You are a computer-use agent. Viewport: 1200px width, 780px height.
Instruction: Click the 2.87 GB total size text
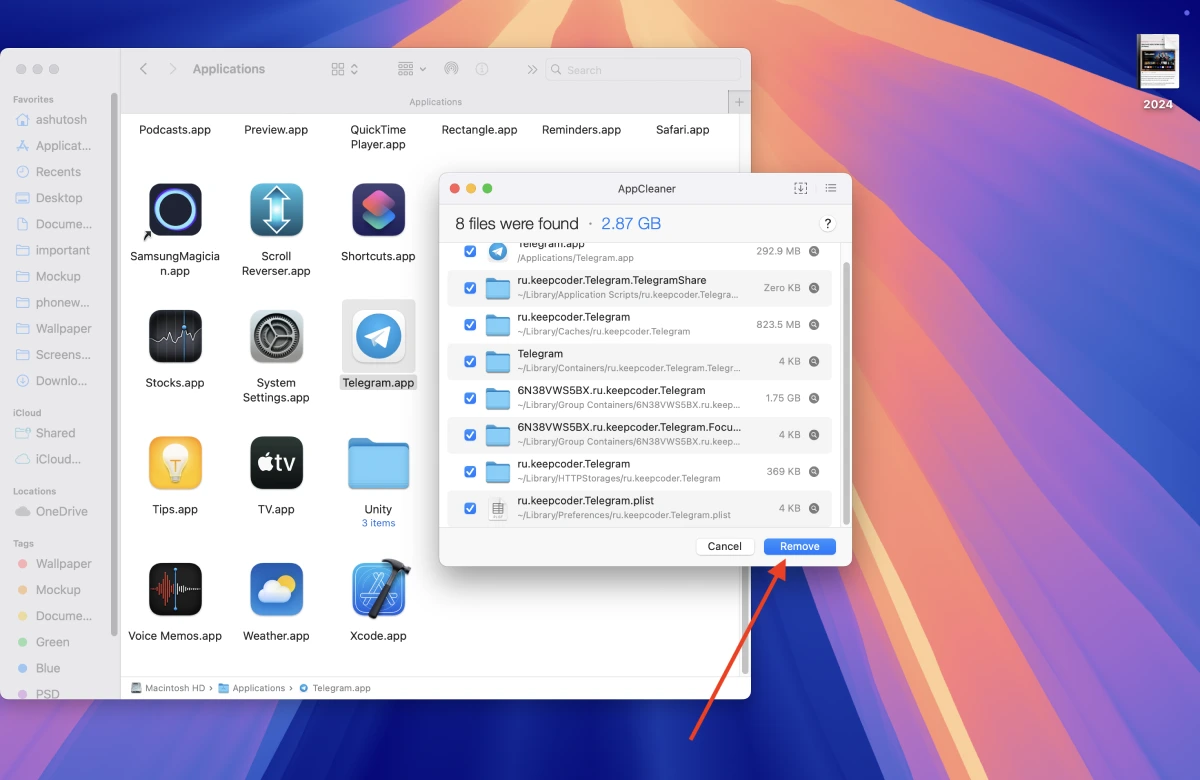631,224
